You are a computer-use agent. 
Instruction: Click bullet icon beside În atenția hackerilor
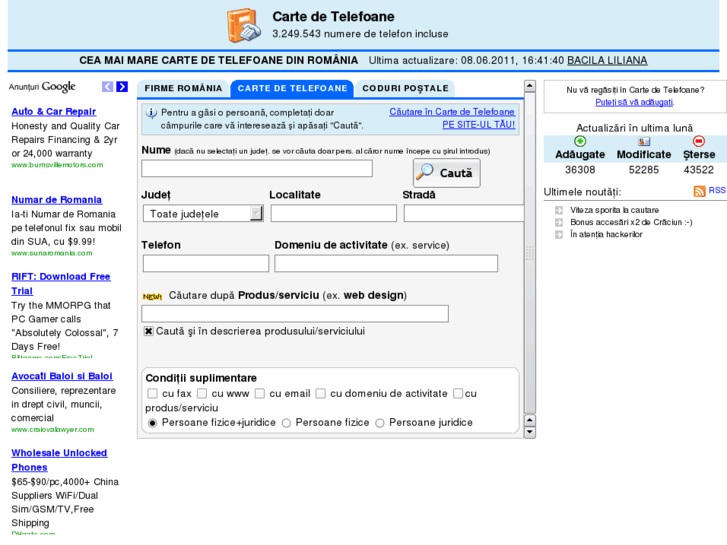click(x=559, y=235)
